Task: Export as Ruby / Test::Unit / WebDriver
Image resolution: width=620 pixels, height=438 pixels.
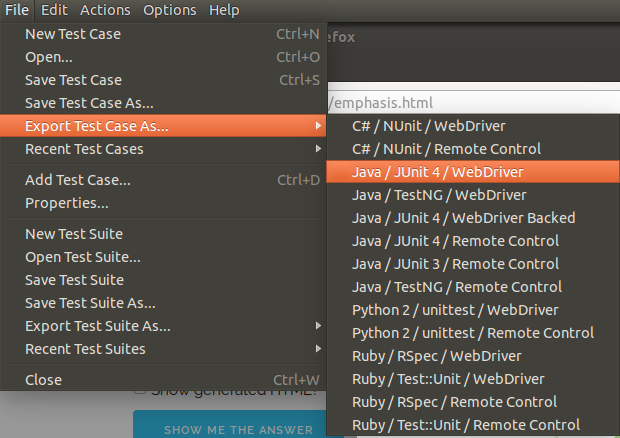Action: [473, 378]
